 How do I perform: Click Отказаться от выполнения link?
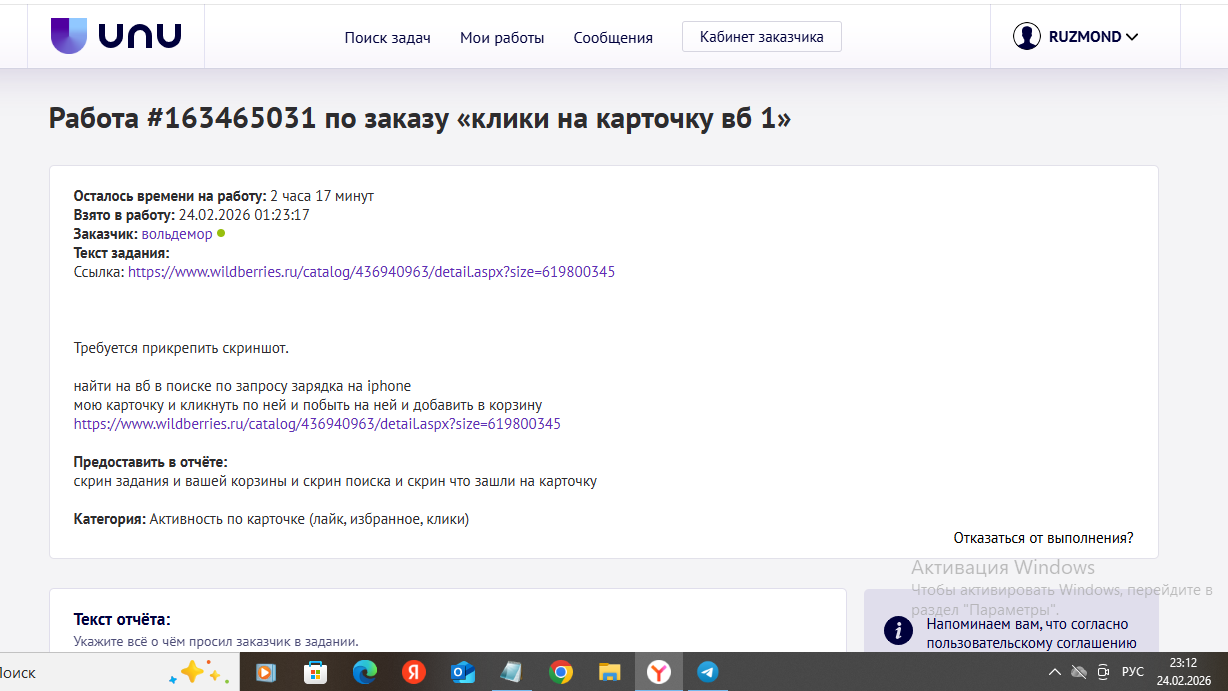point(1043,538)
